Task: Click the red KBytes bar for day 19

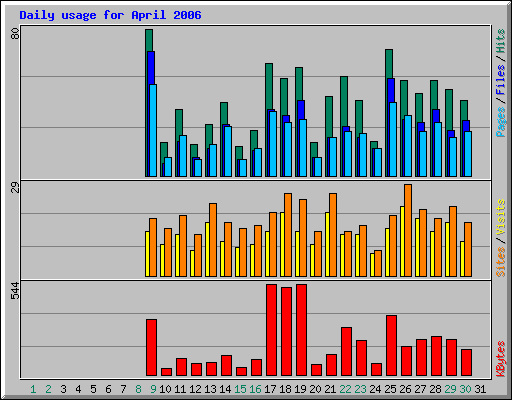Action: [x=301, y=330]
